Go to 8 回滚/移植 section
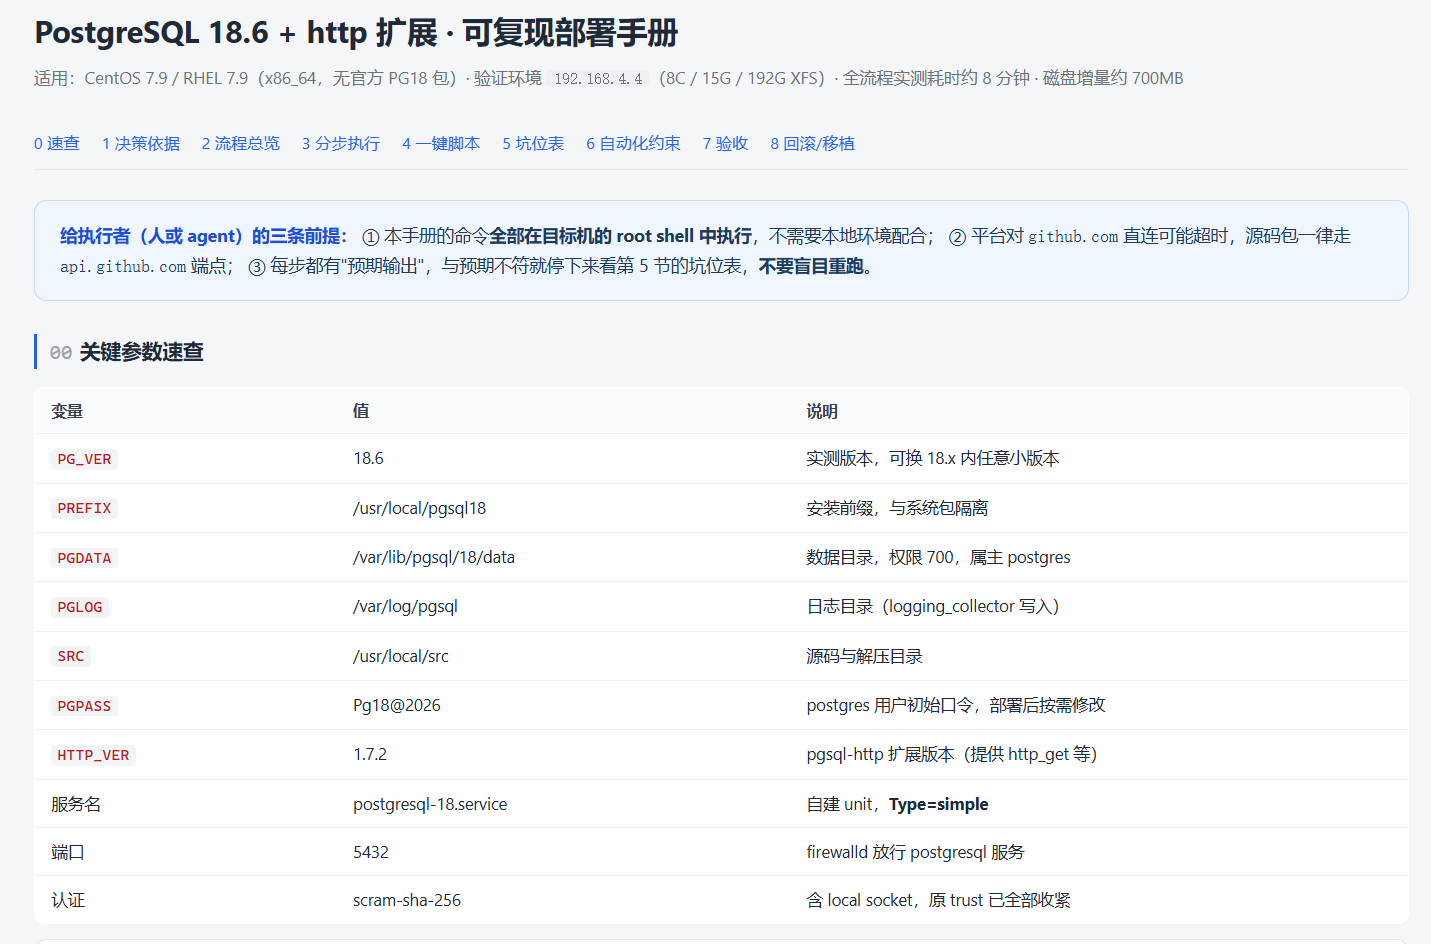This screenshot has height=944, width=1431. [812, 143]
